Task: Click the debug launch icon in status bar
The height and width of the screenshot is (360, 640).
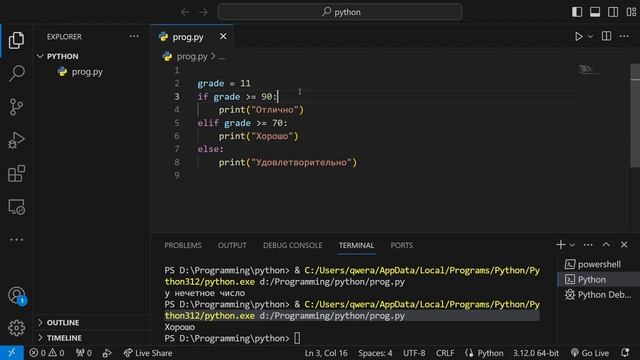Action: pyautogui.click(x=107, y=353)
